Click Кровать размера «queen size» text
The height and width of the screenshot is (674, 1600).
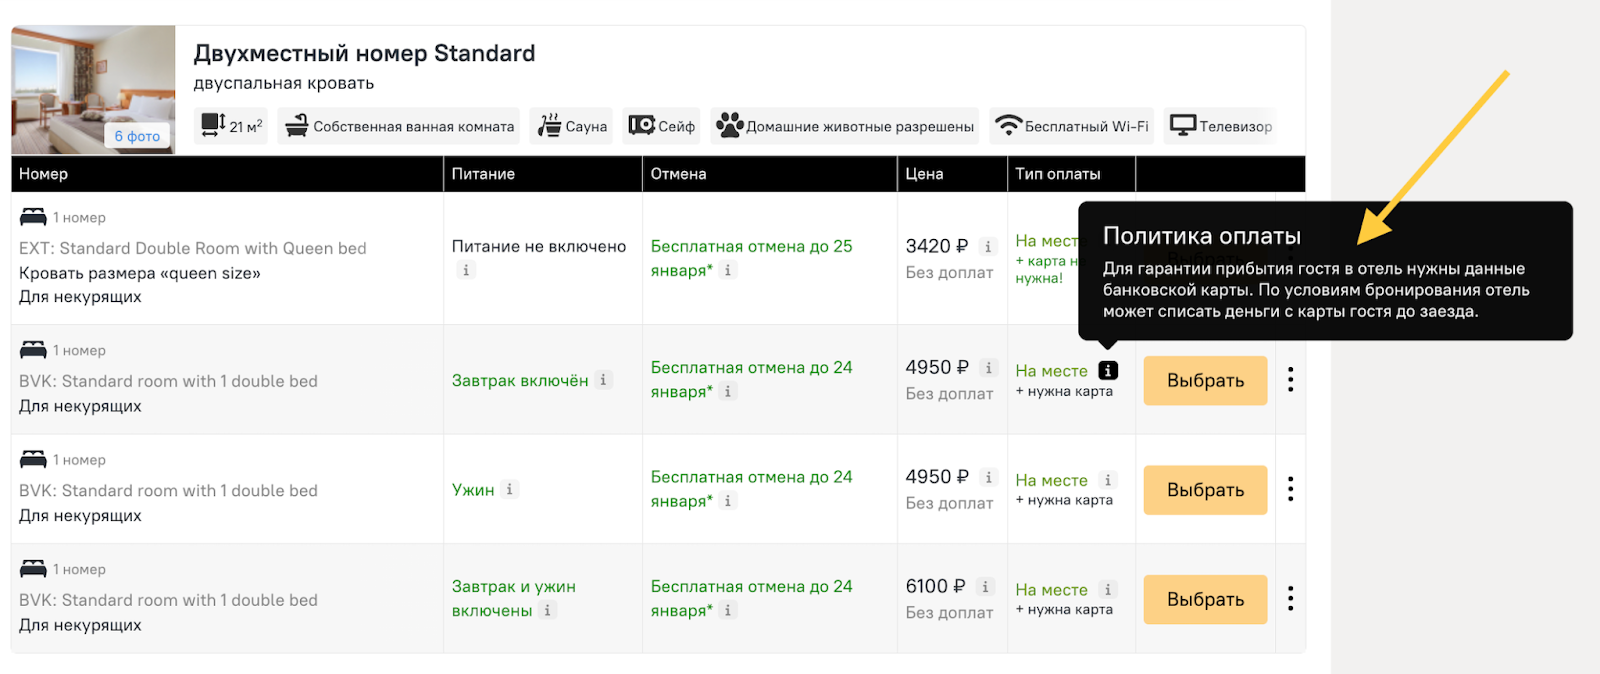tap(140, 273)
